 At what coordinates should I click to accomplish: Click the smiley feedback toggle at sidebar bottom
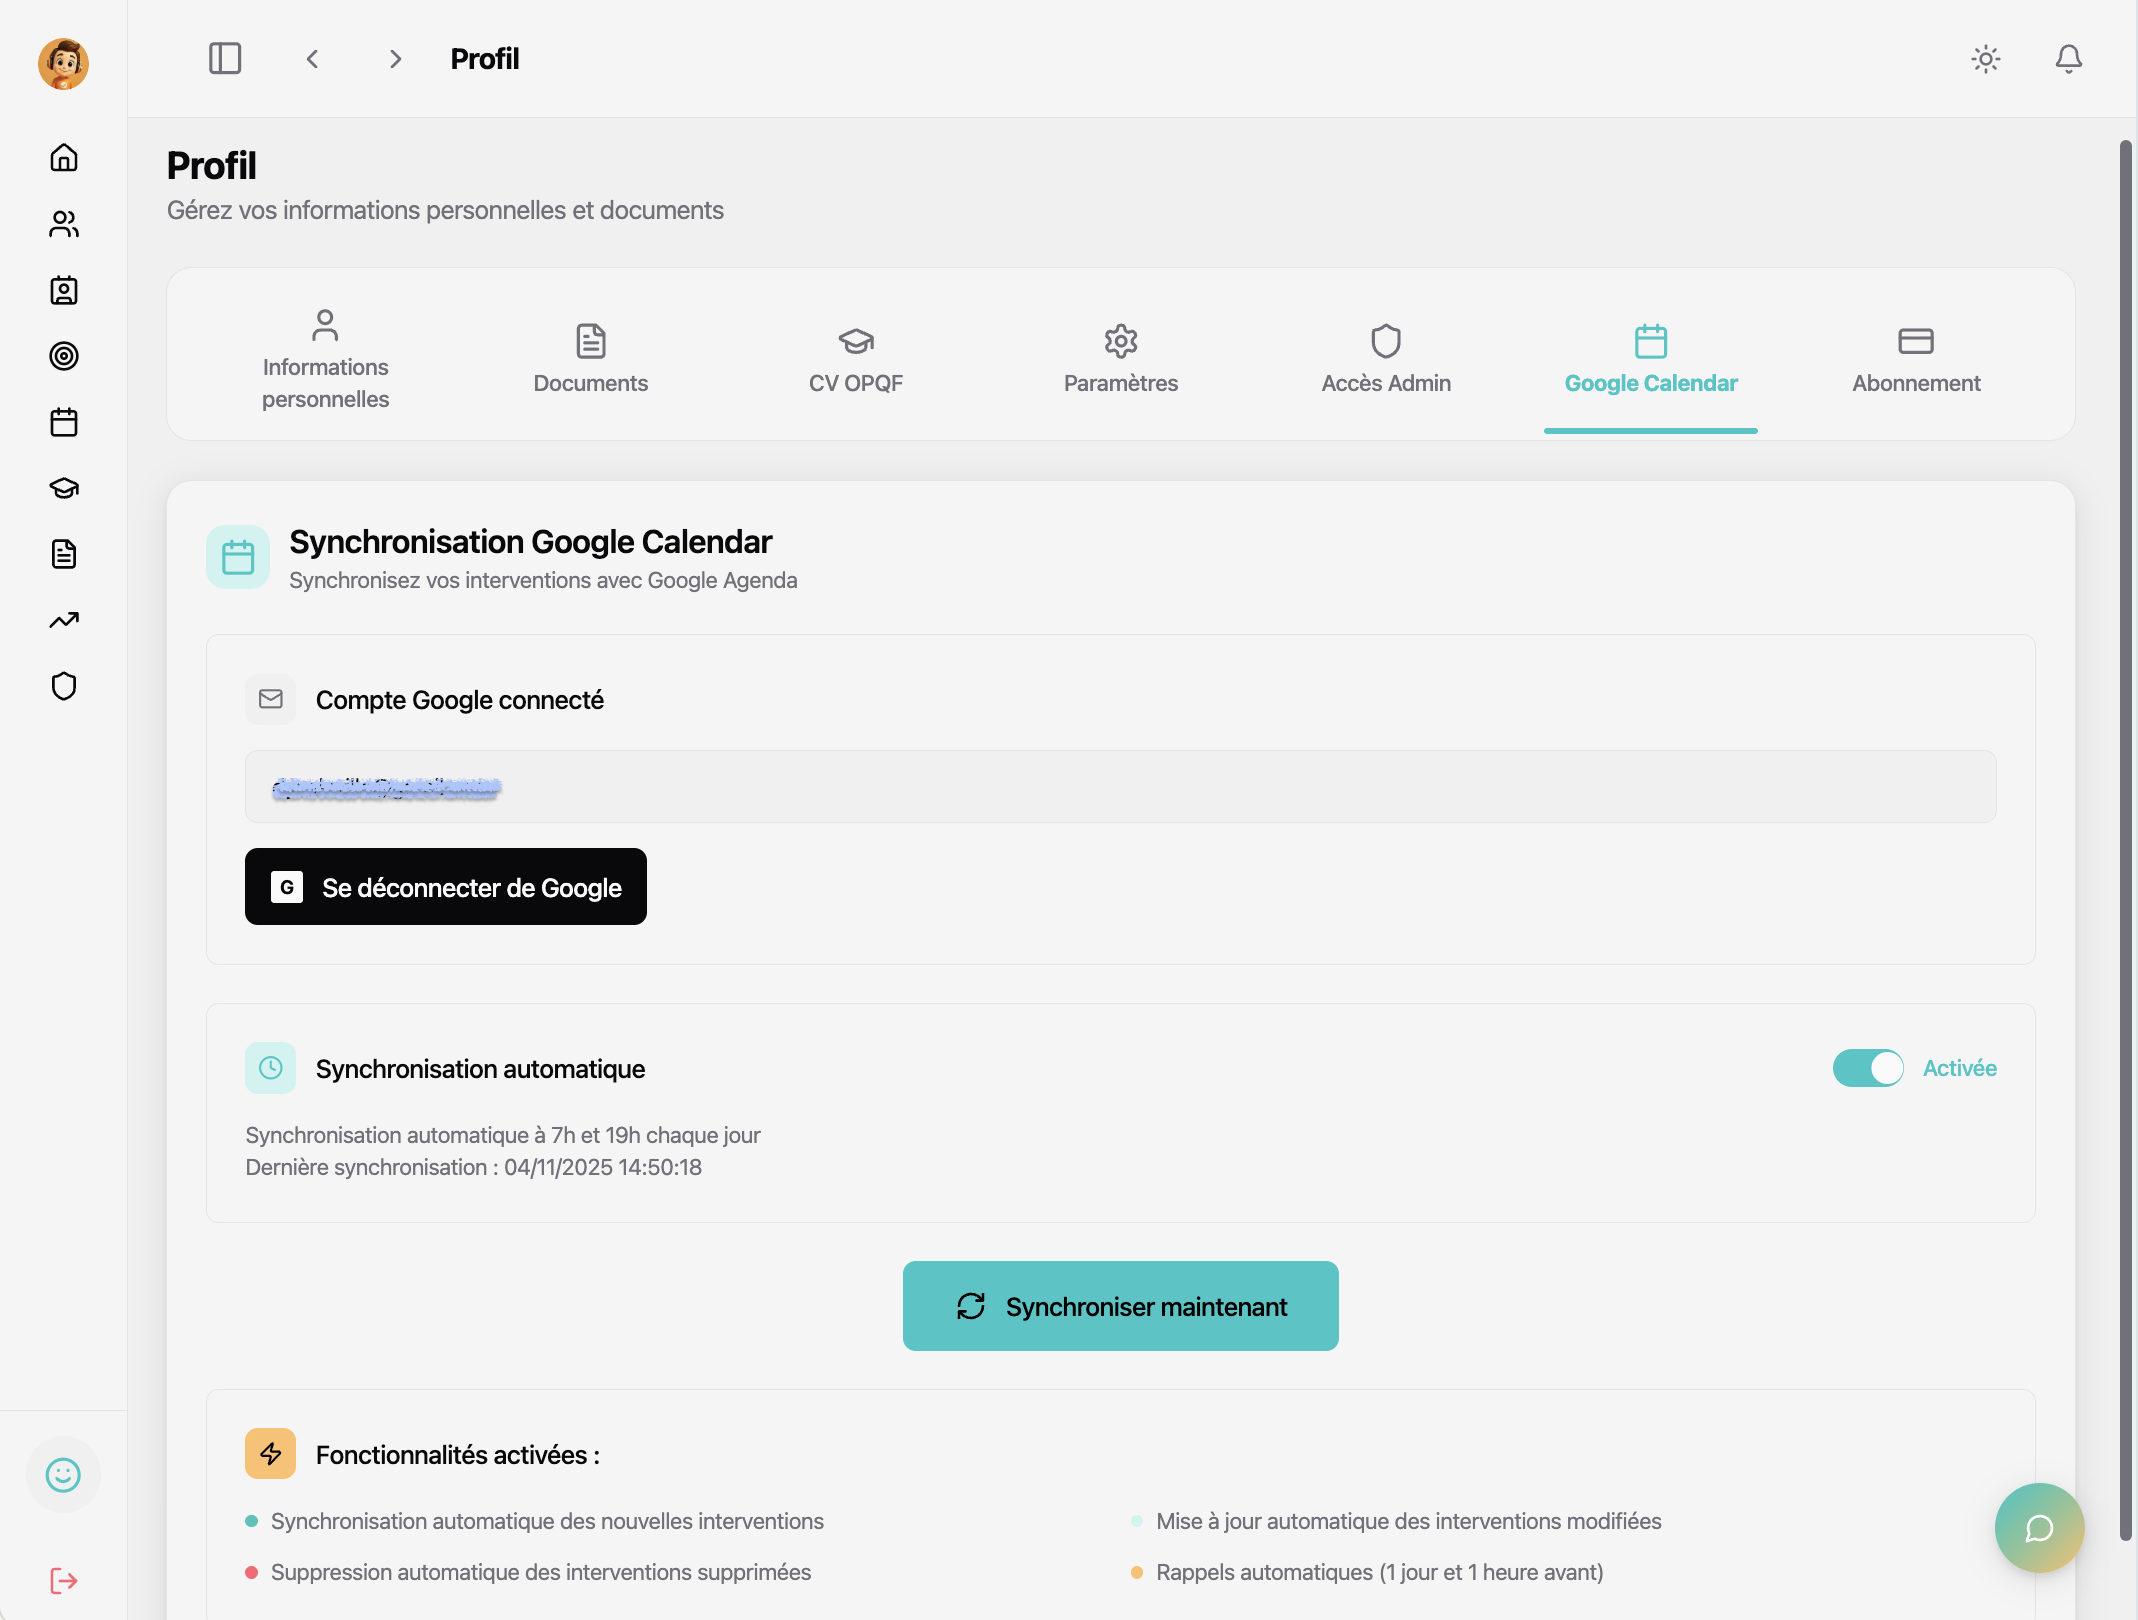[x=63, y=1474]
